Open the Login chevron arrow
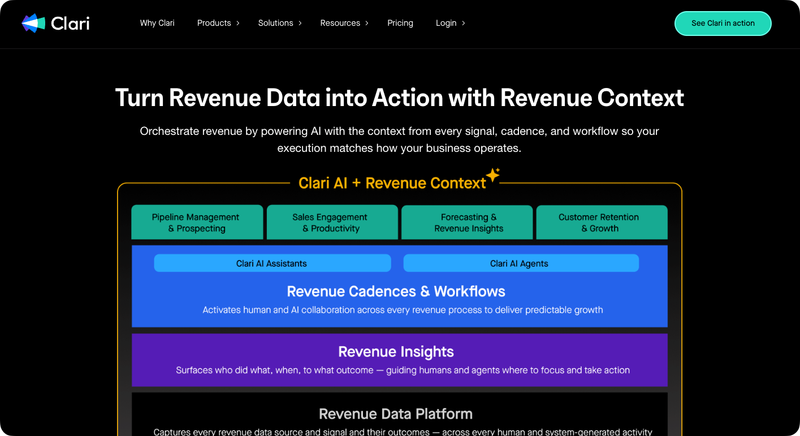Image resolution: width=800 pixels, height=436 pixels. pos(463,23)
